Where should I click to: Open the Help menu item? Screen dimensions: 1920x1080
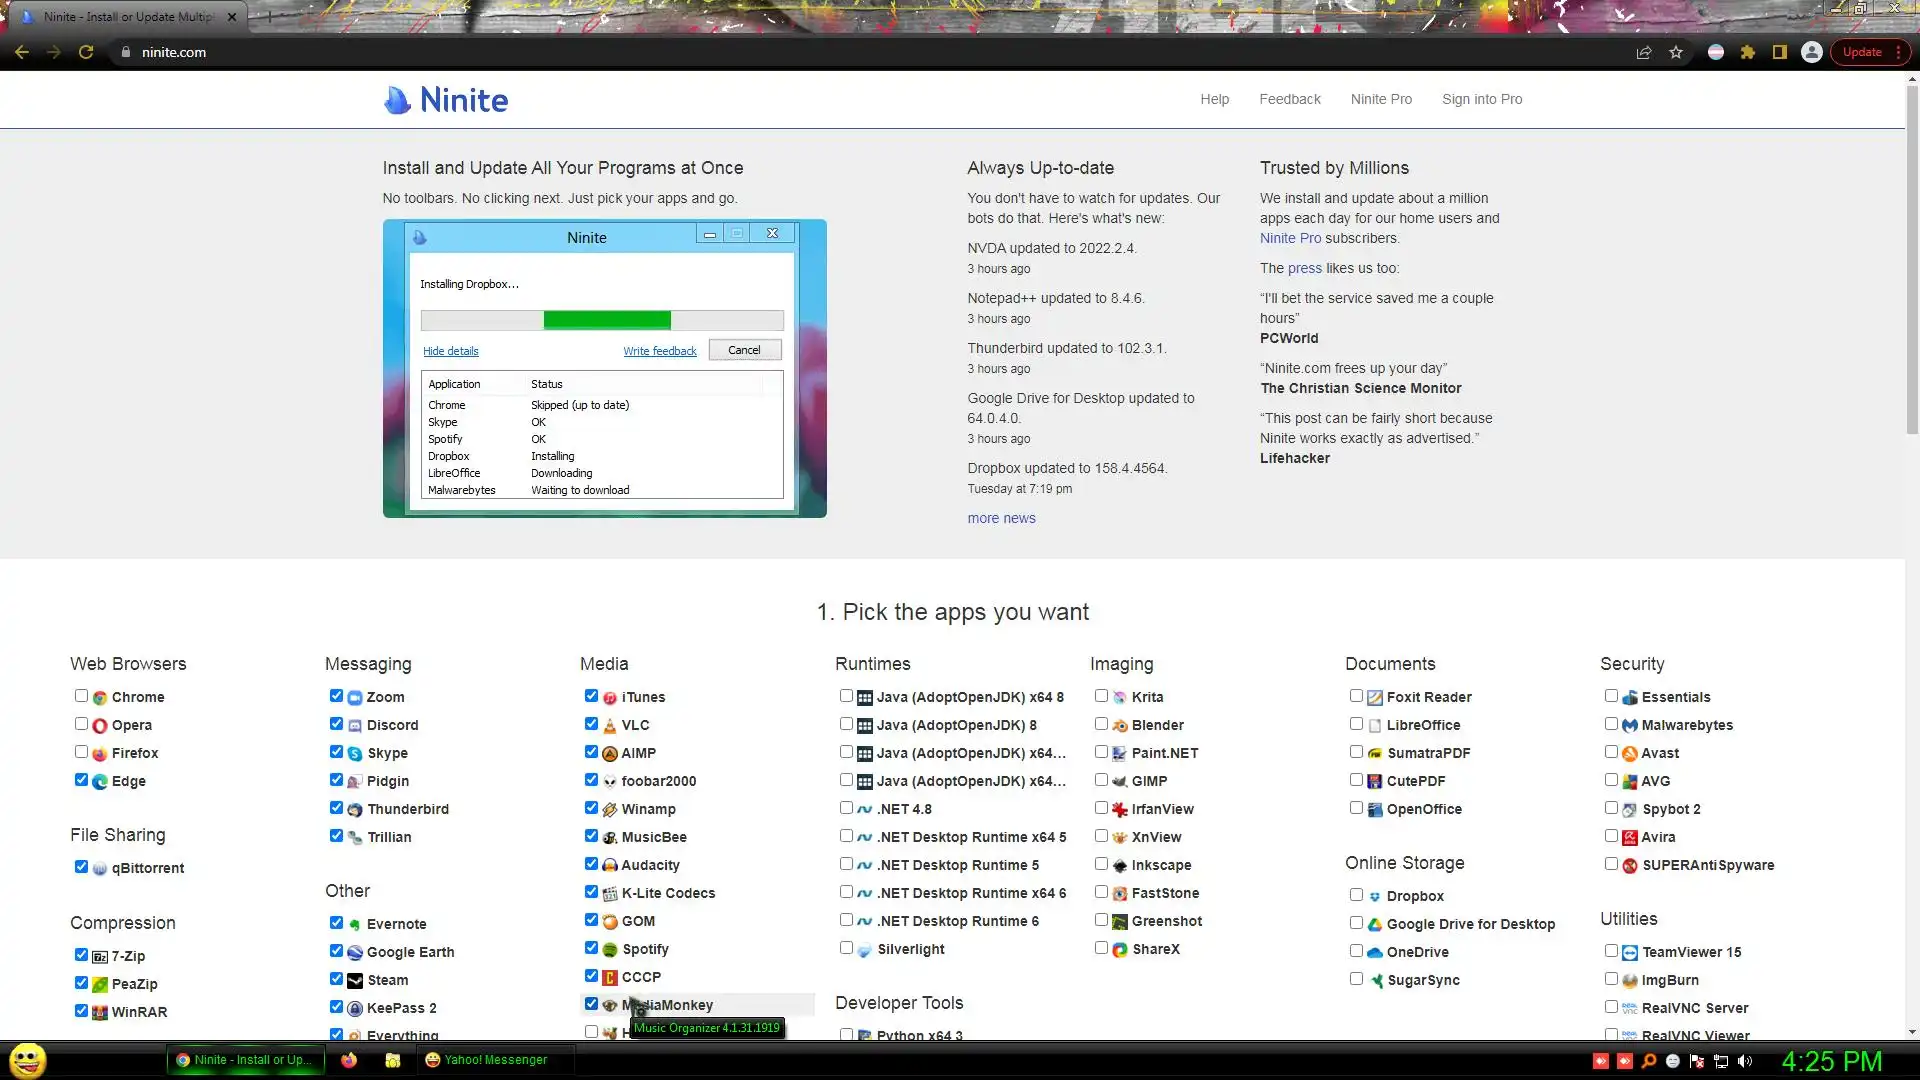click(1214, 99)
